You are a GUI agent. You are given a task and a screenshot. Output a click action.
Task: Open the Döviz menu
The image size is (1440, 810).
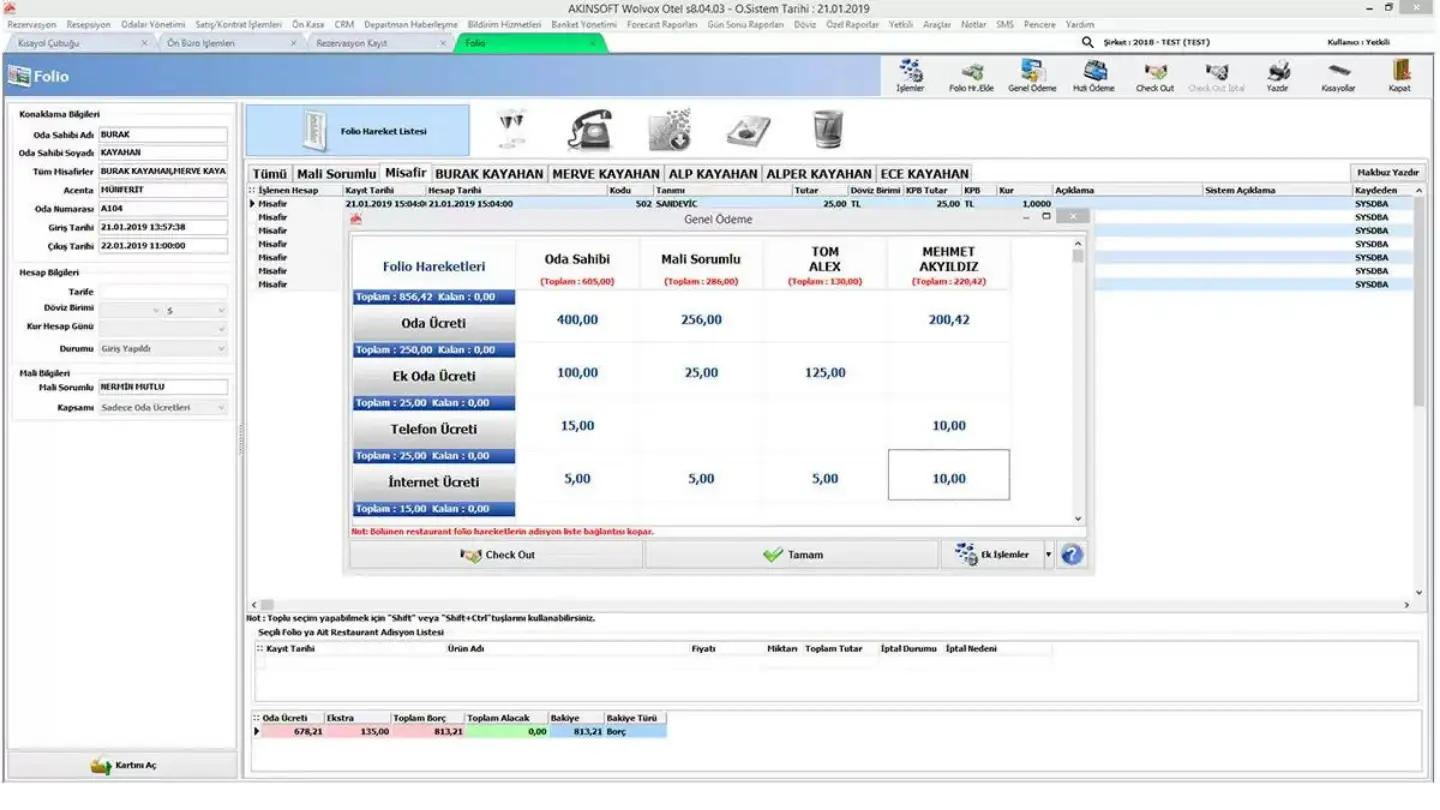click(805, 24)
